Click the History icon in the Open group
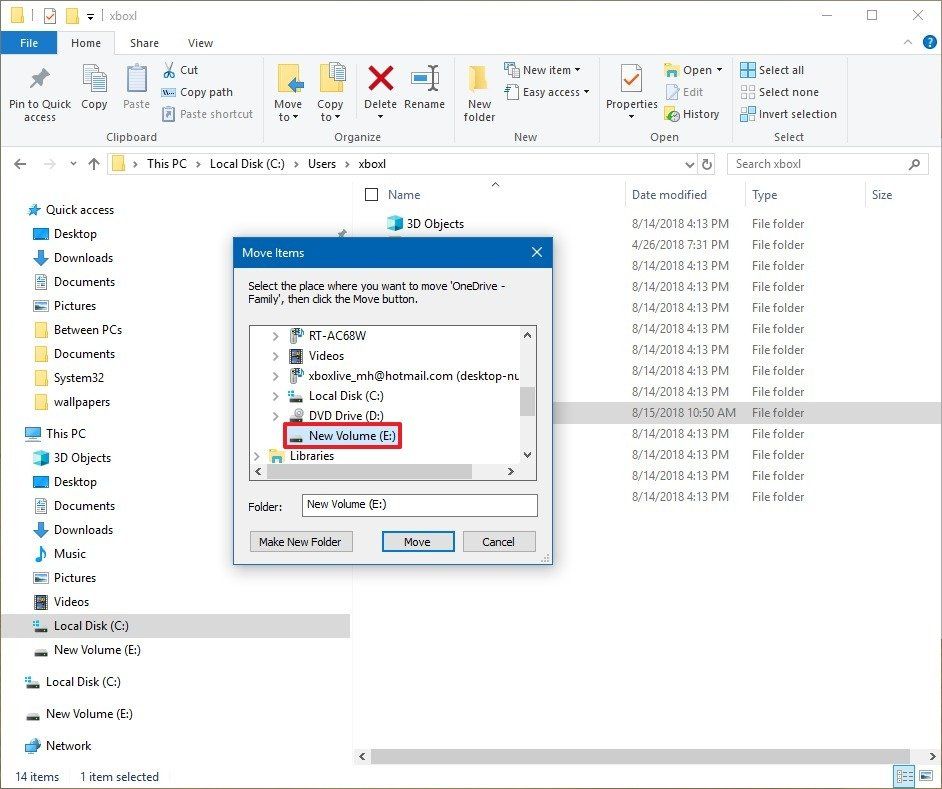Viewport: 942px width, 789px height. tap(675, 114)
